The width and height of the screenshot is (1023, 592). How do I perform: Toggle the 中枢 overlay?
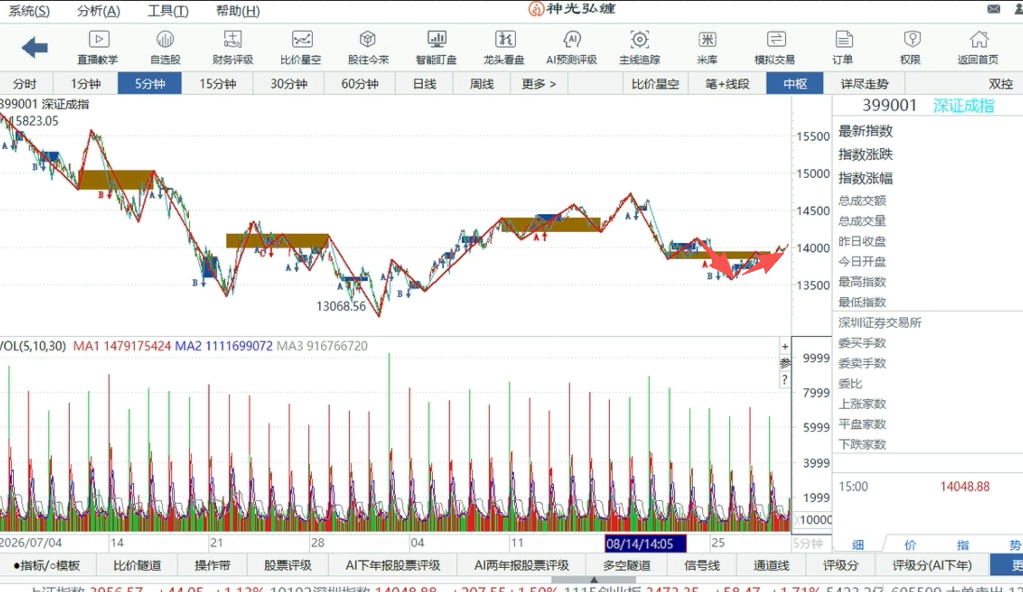point(795,84)
